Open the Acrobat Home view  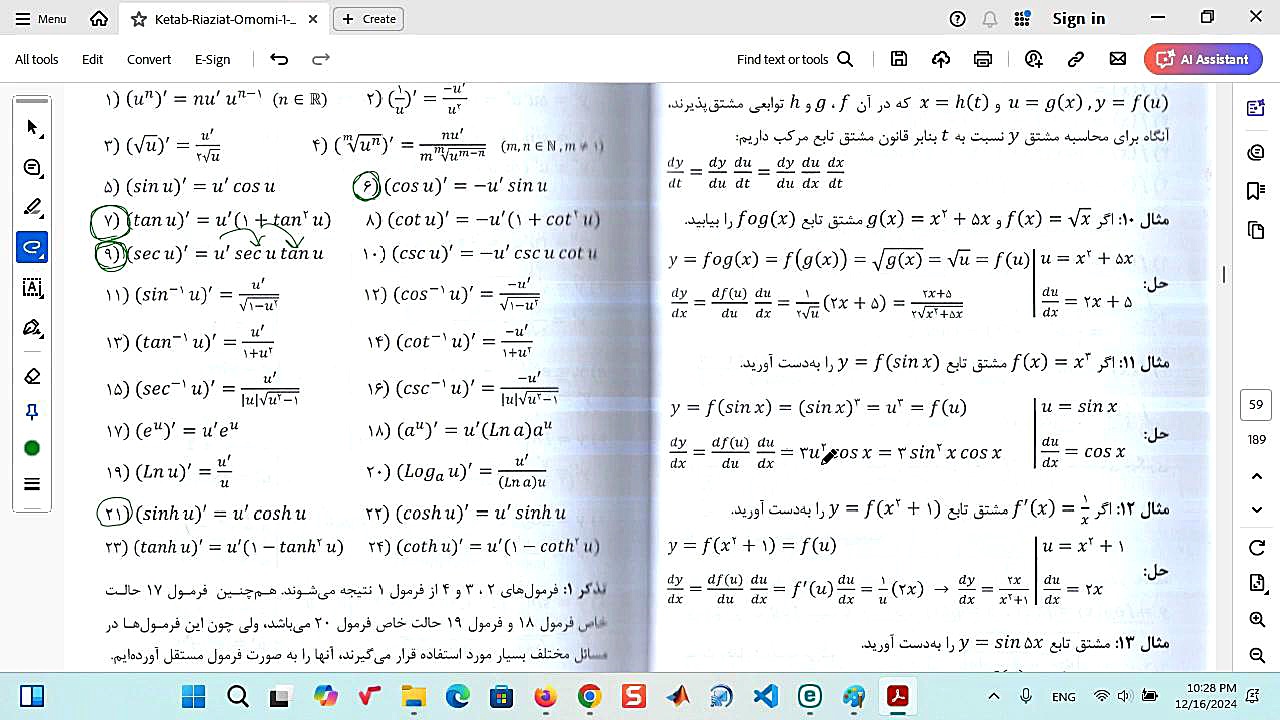click(98, 18)
